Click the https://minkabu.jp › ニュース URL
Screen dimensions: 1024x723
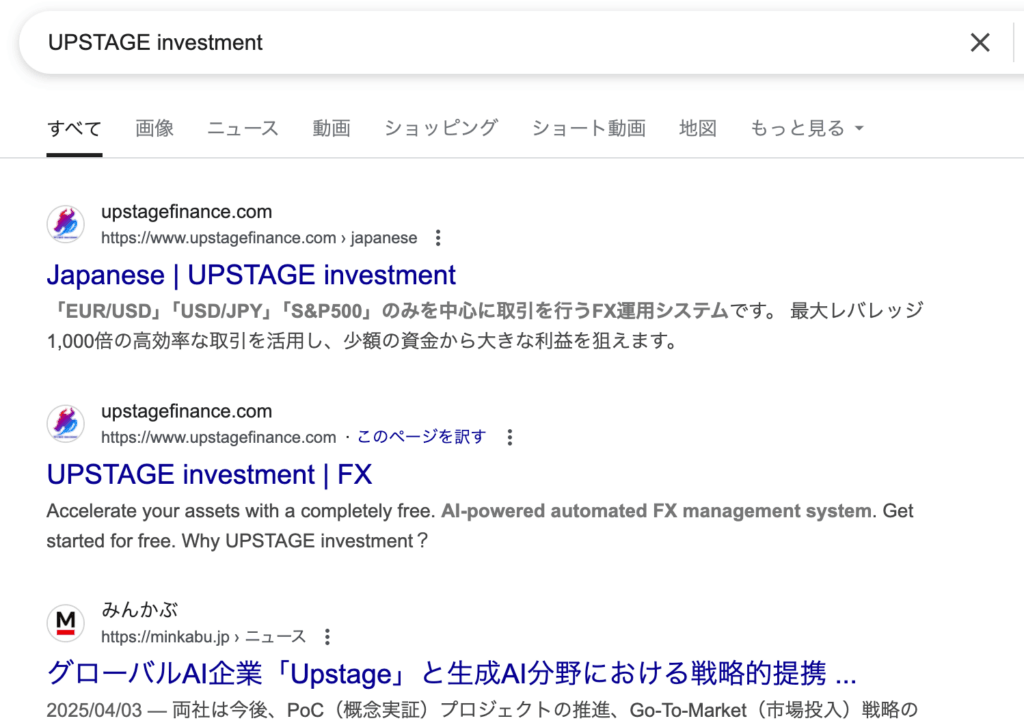[x=203, y=636]
